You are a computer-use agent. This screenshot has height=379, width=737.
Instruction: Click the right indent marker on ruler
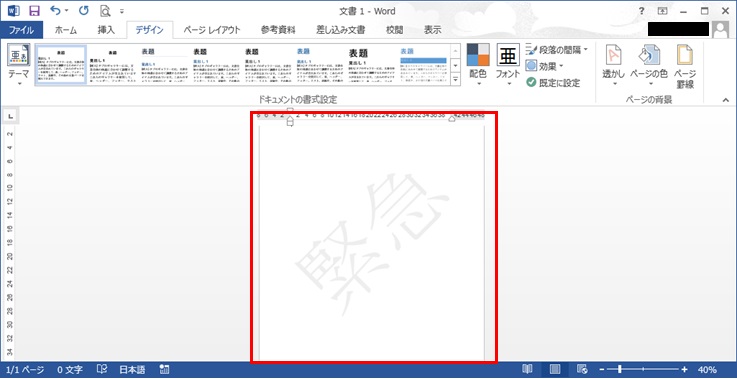click(452, 119)
